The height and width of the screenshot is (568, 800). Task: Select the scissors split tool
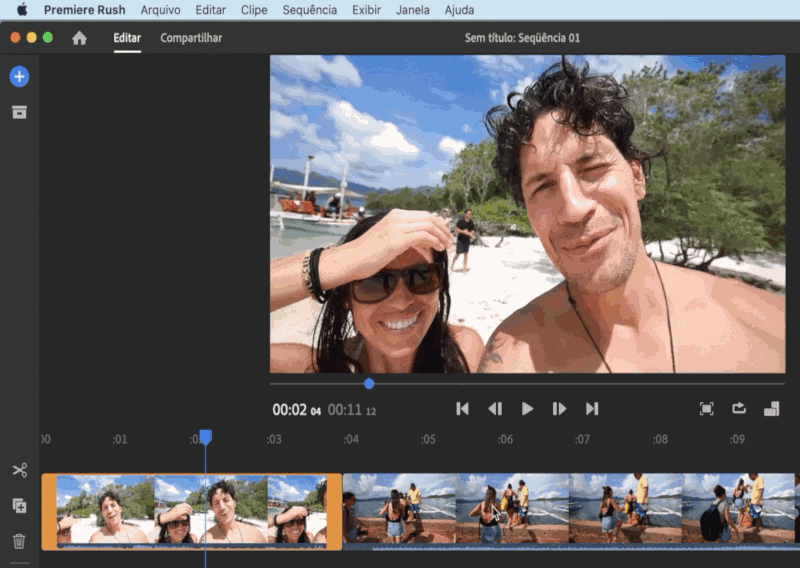point(20,470)
